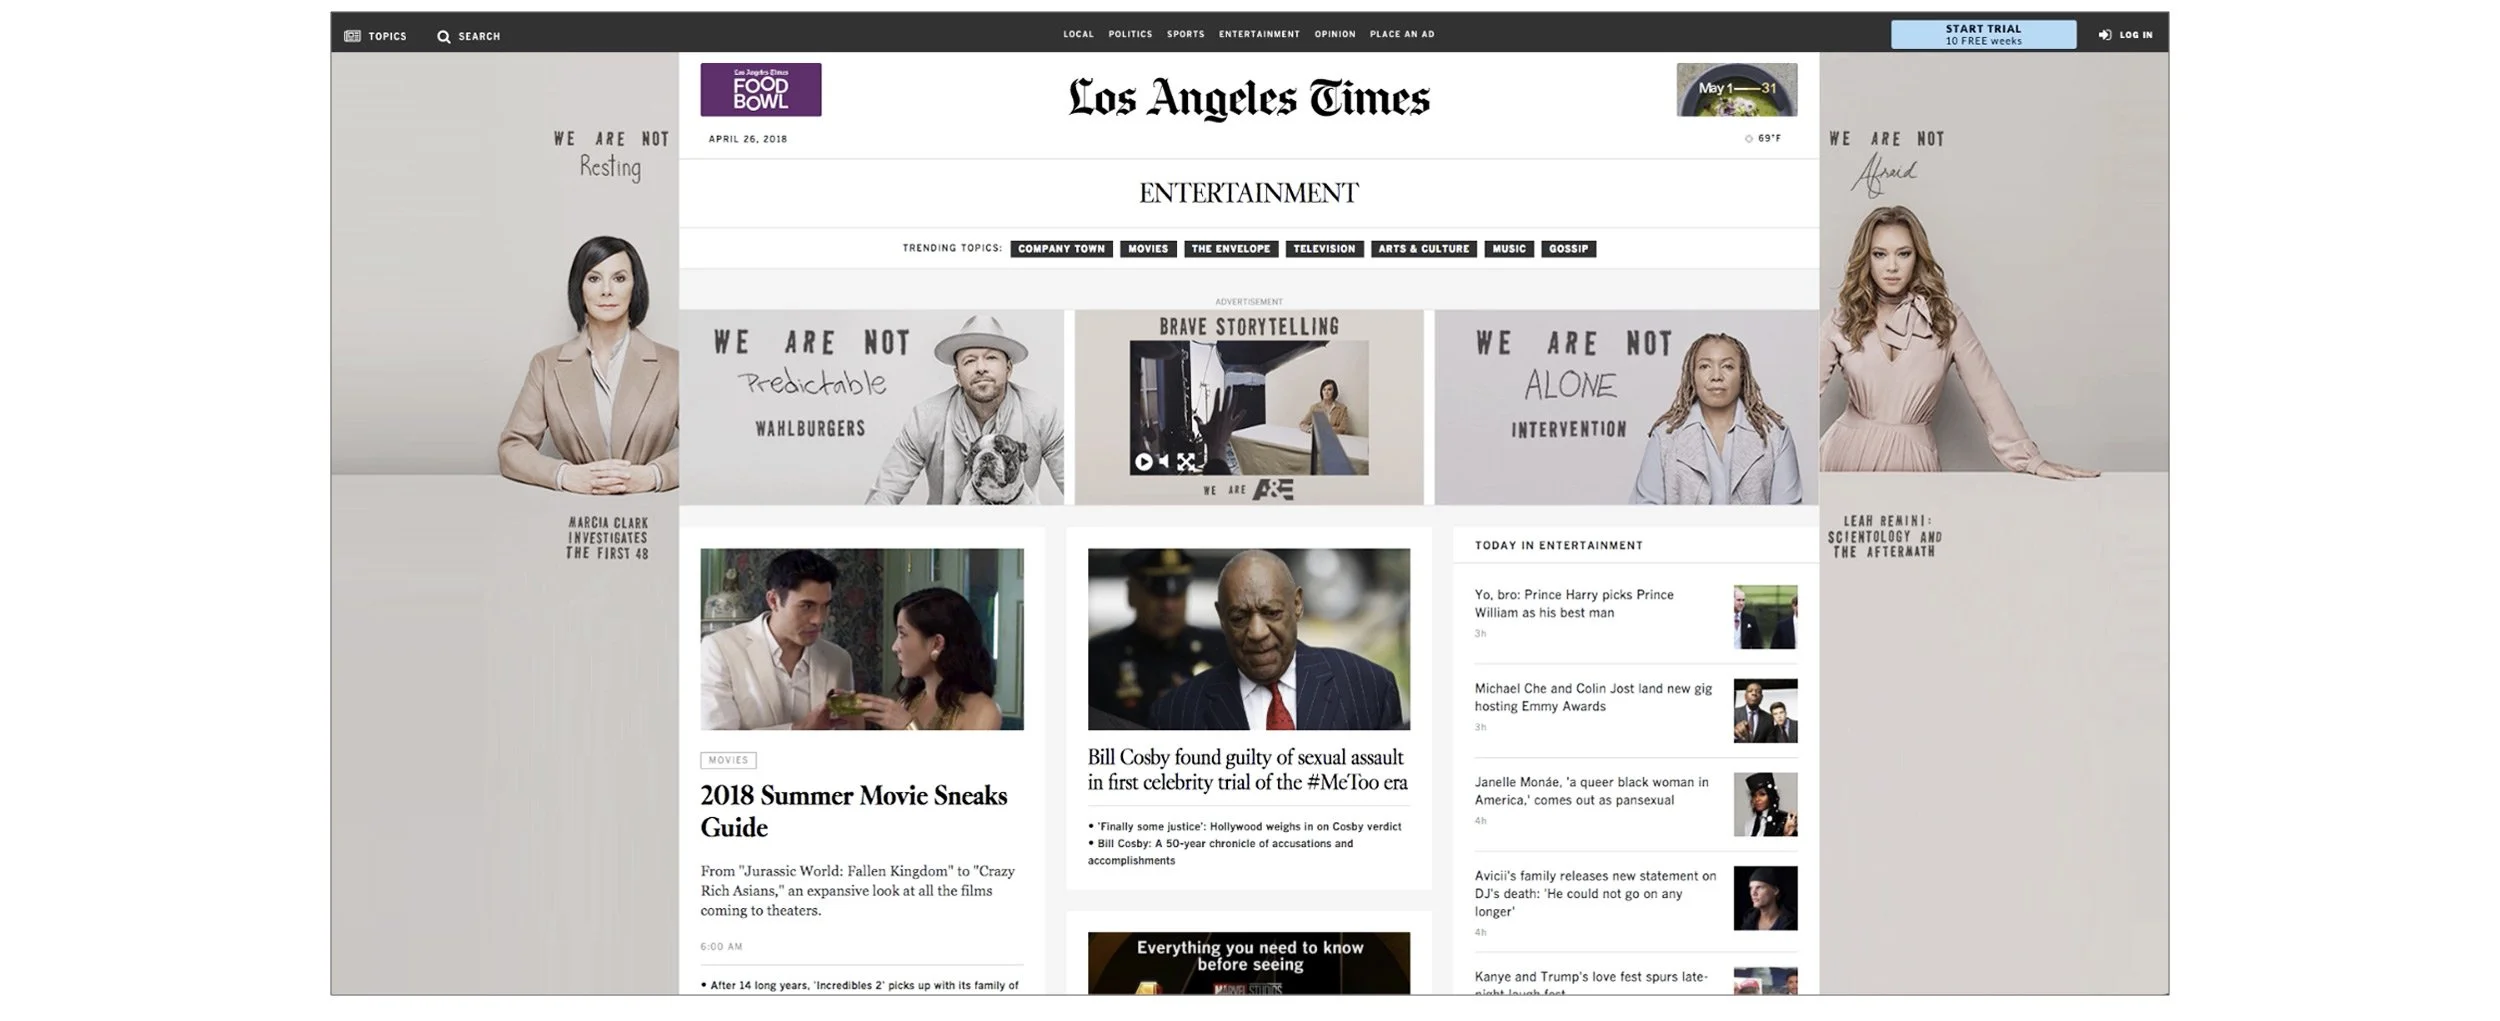Select Entertainment in top navigation

click(1259, 34)
